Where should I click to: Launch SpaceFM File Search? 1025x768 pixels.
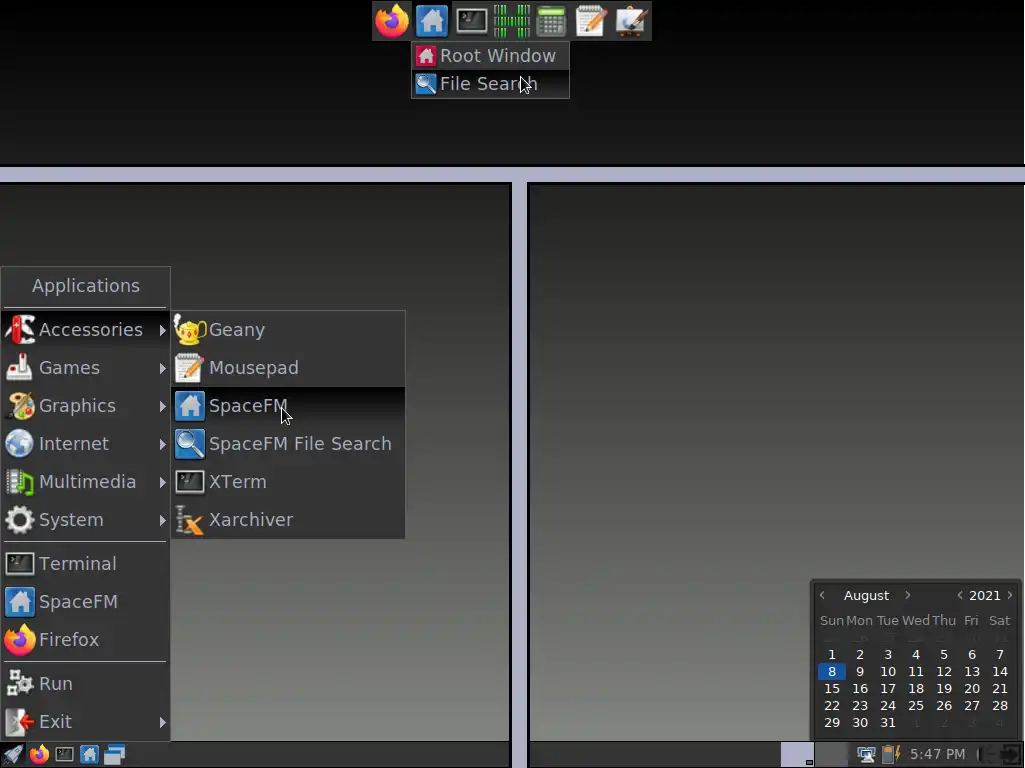(x=288, y=444)
